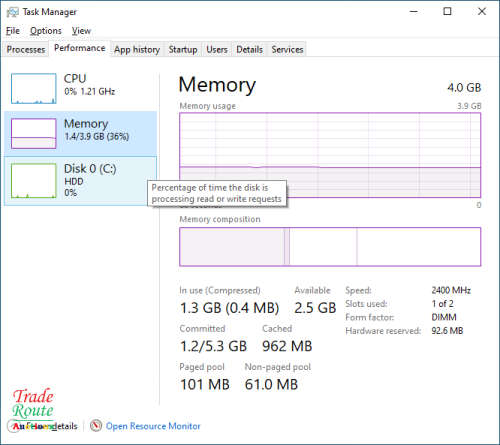The width and height of the screenshot is (500, 445).
Task: Click the Memory mini graph thumbnail
Action: [33, 133]
